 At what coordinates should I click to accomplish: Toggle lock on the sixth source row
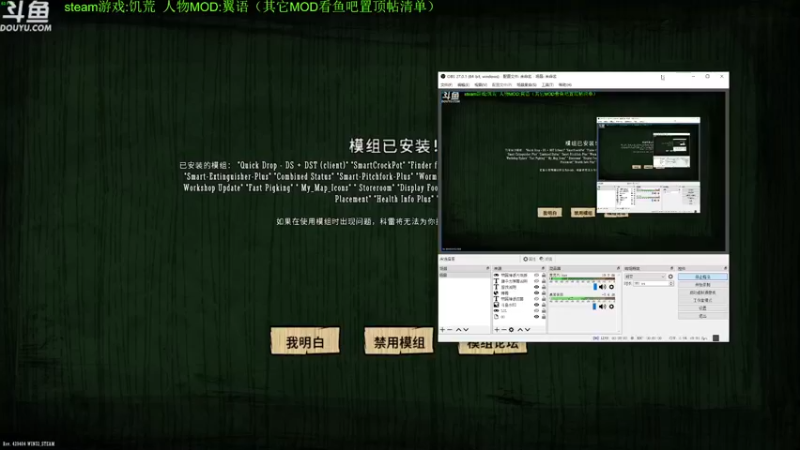coord(543,305)
